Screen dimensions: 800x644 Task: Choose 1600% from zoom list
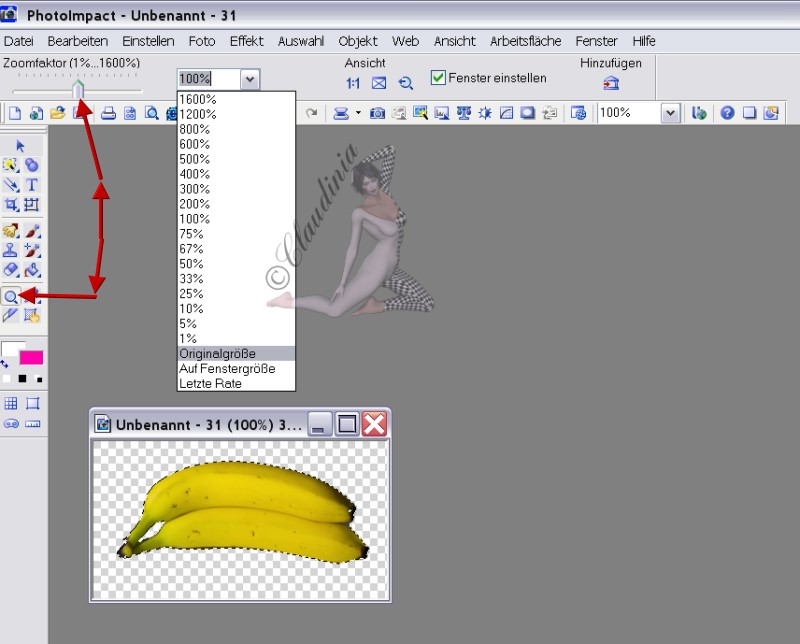[x=236, y=99]
